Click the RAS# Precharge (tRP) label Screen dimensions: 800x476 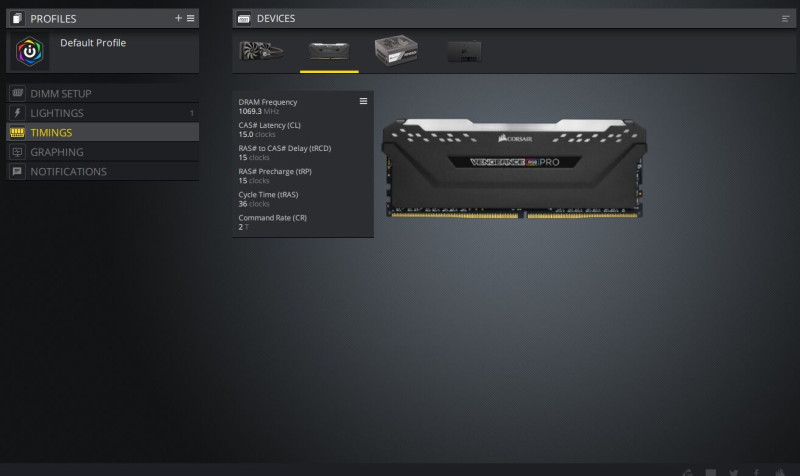[275, 171]
